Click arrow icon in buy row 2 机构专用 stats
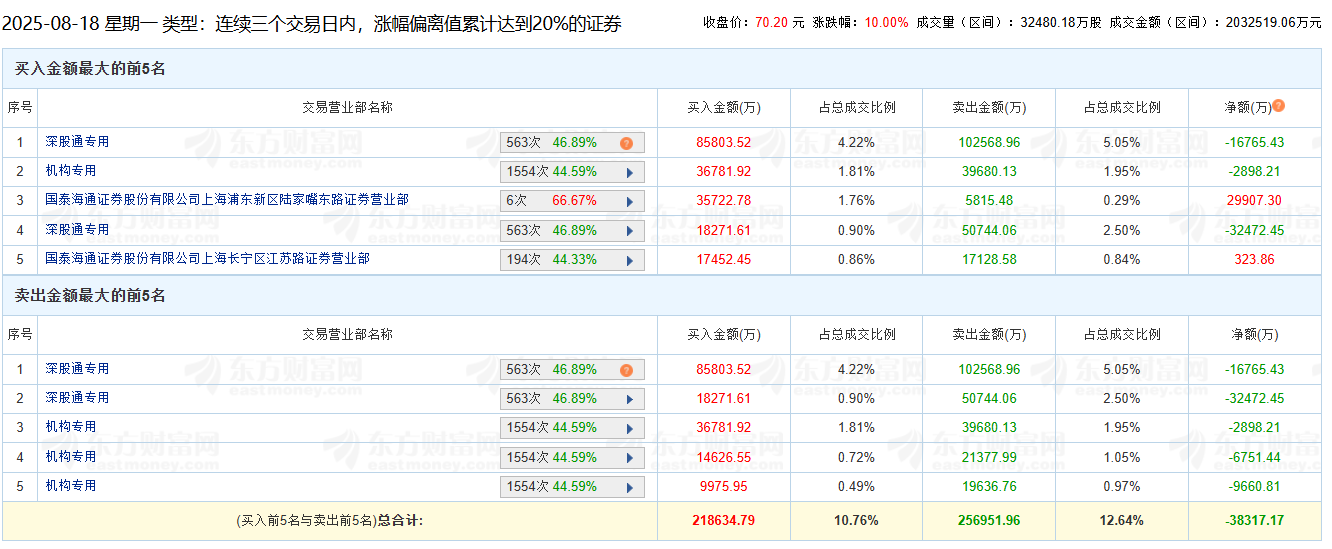Viewport: 1332px width, 549px height. 629,172
